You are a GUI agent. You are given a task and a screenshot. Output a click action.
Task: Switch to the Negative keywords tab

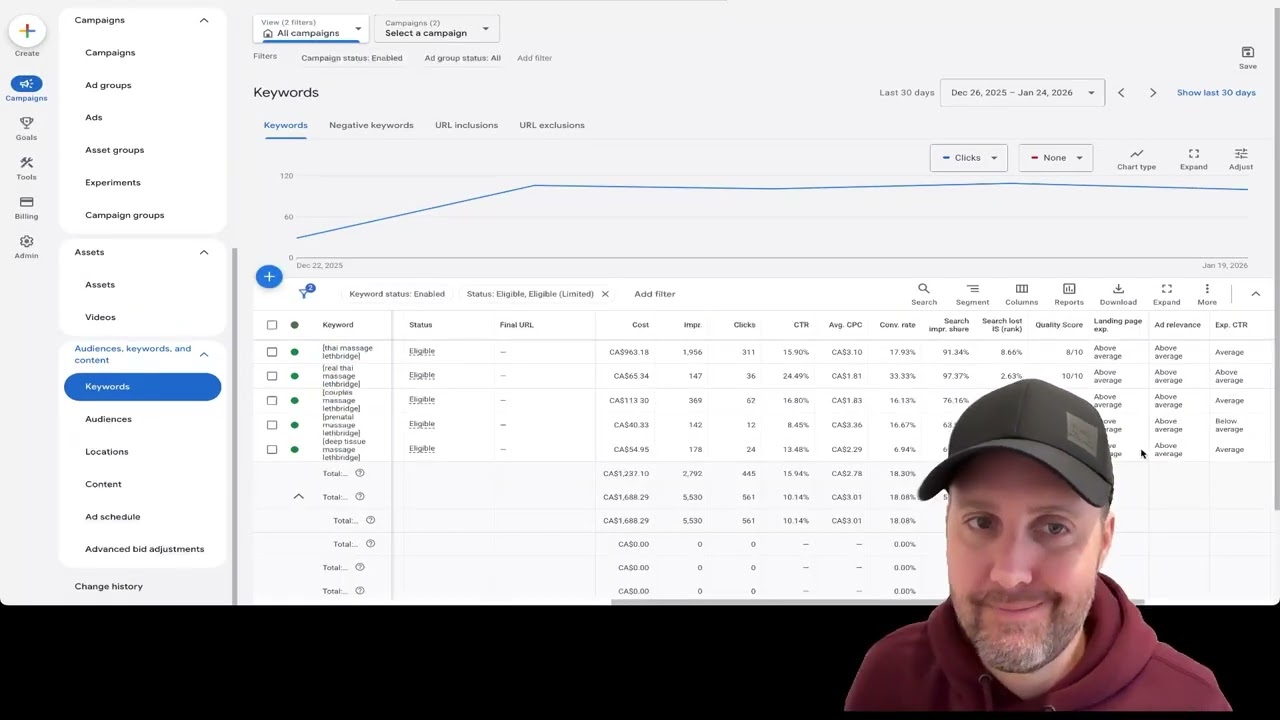coord(371,125)
